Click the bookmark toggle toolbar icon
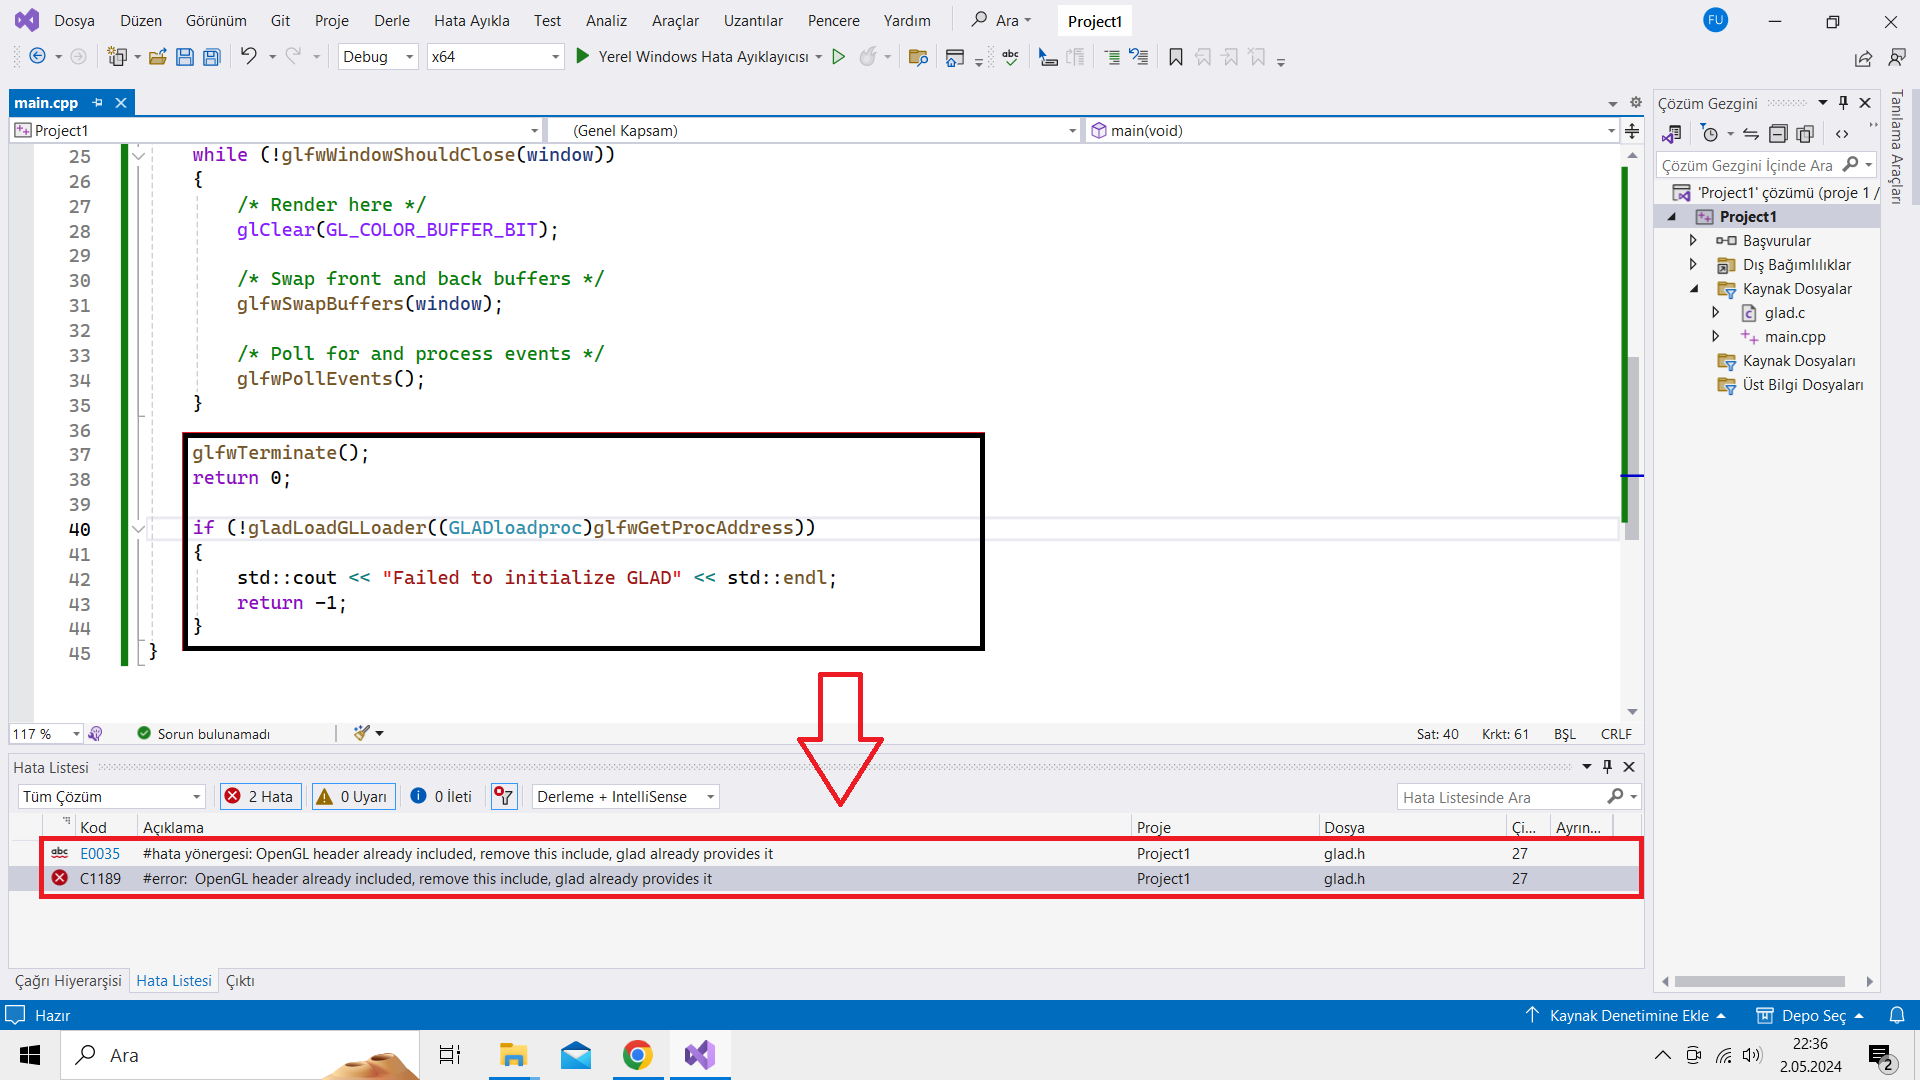Screen dimensions: 1920x1080 (x=1176, y=57)
